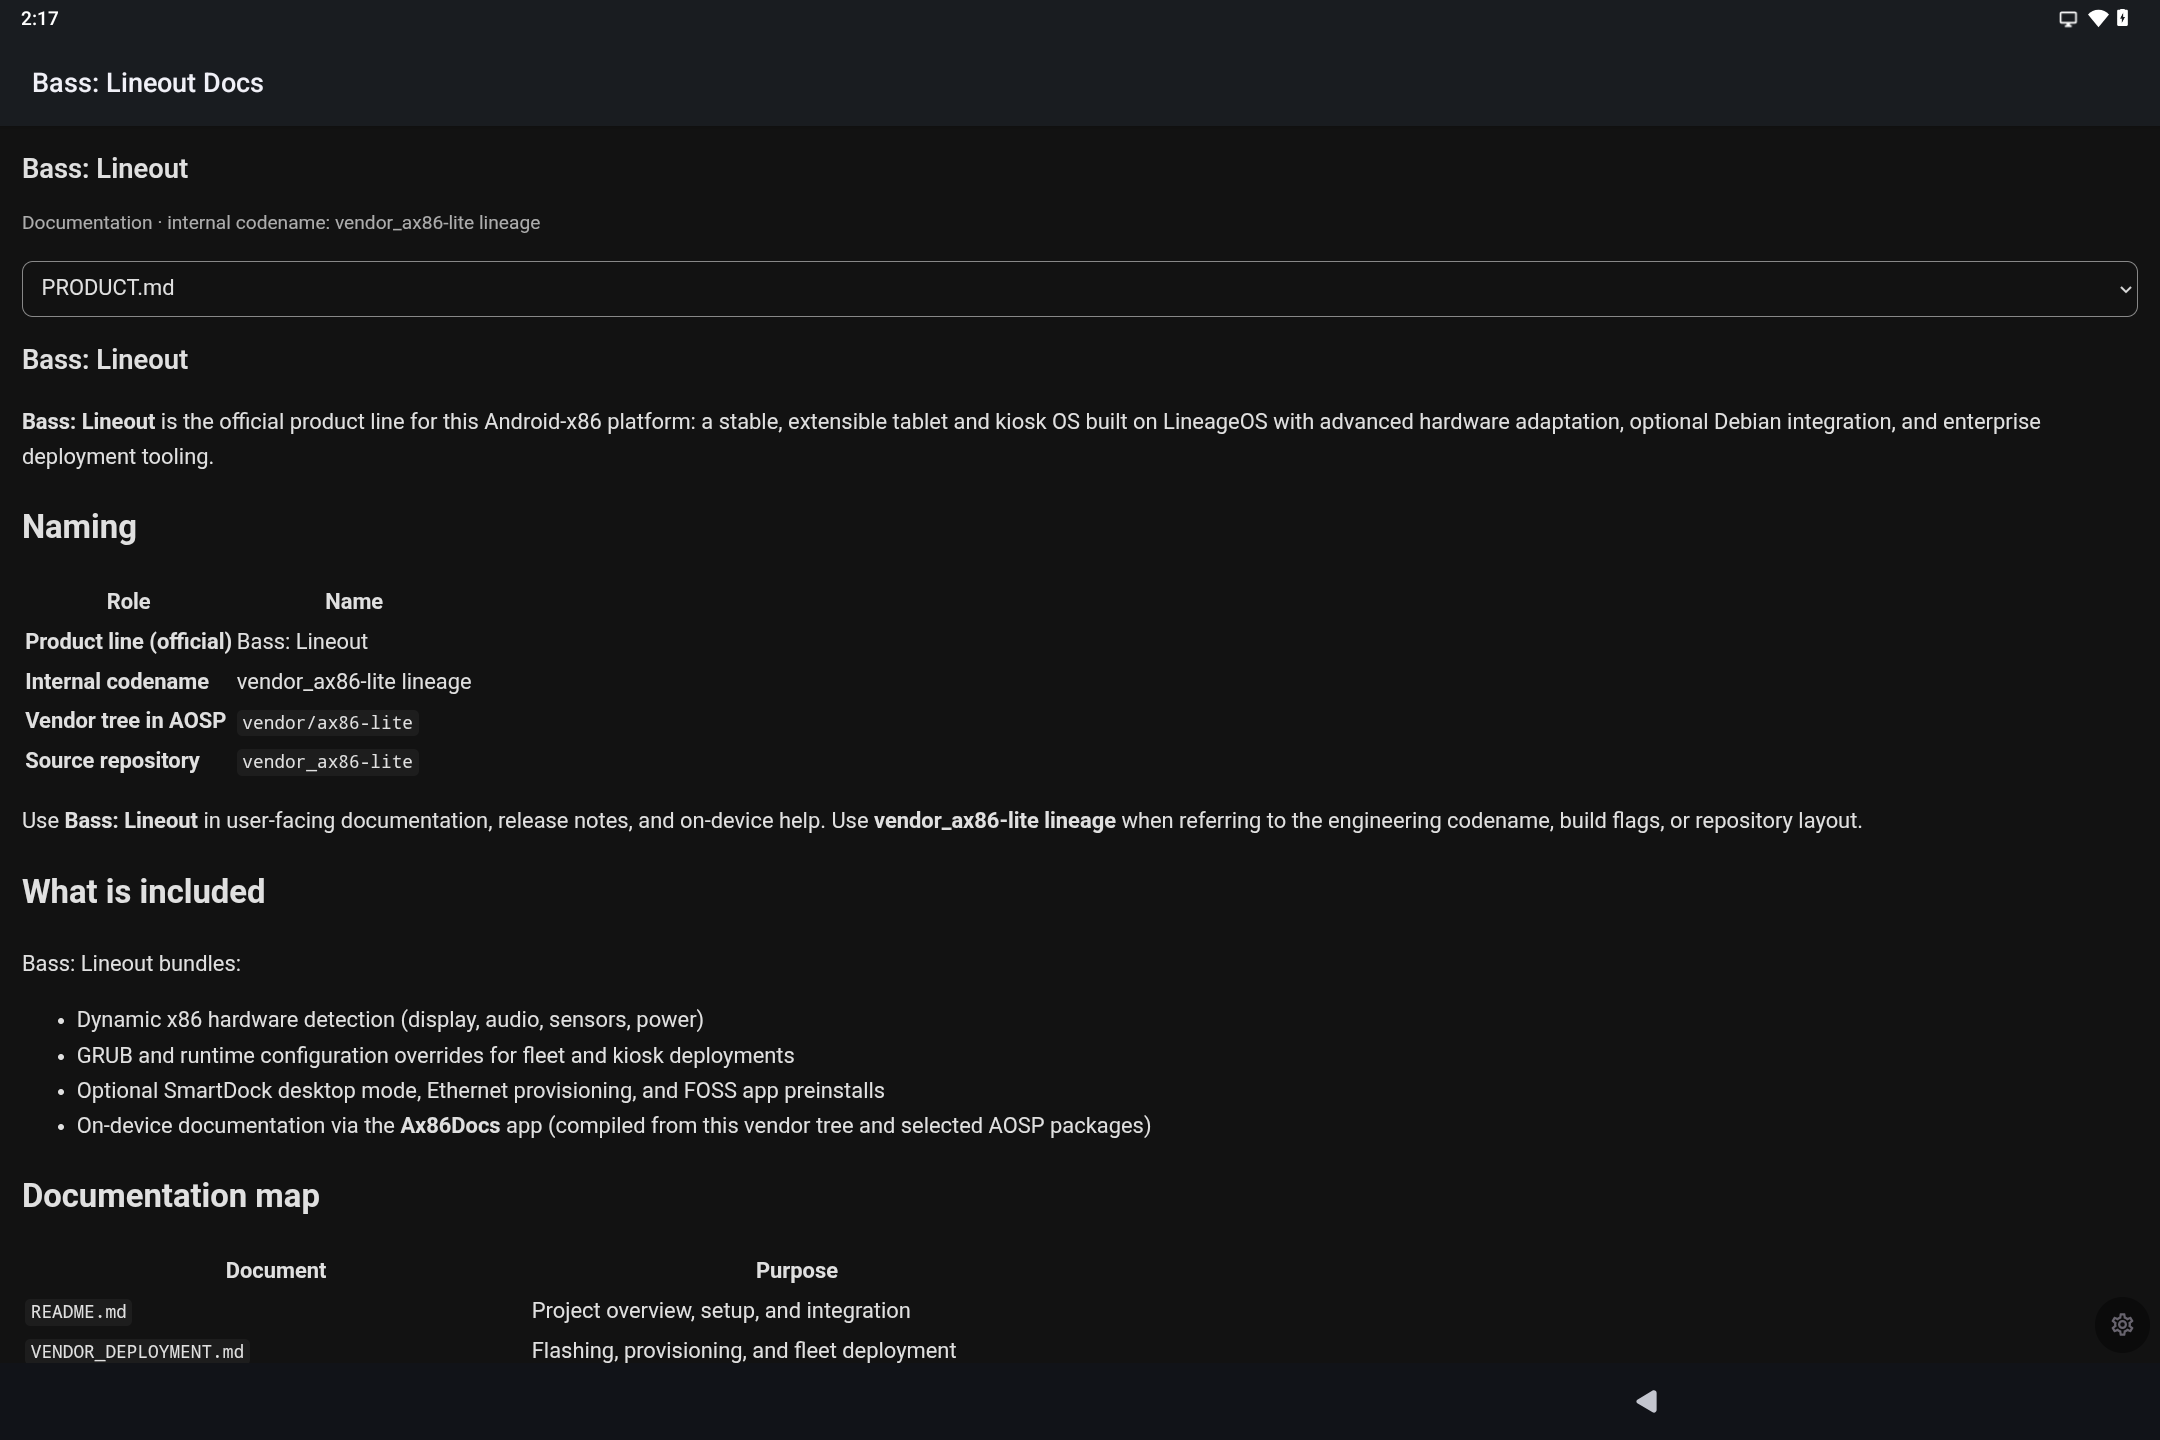Image resolution: width=2160 pixels, height=1440 pixels.
Task: Click the 'Dynamic x86 hardware detection' bullet
Action: click(390, 1020)
